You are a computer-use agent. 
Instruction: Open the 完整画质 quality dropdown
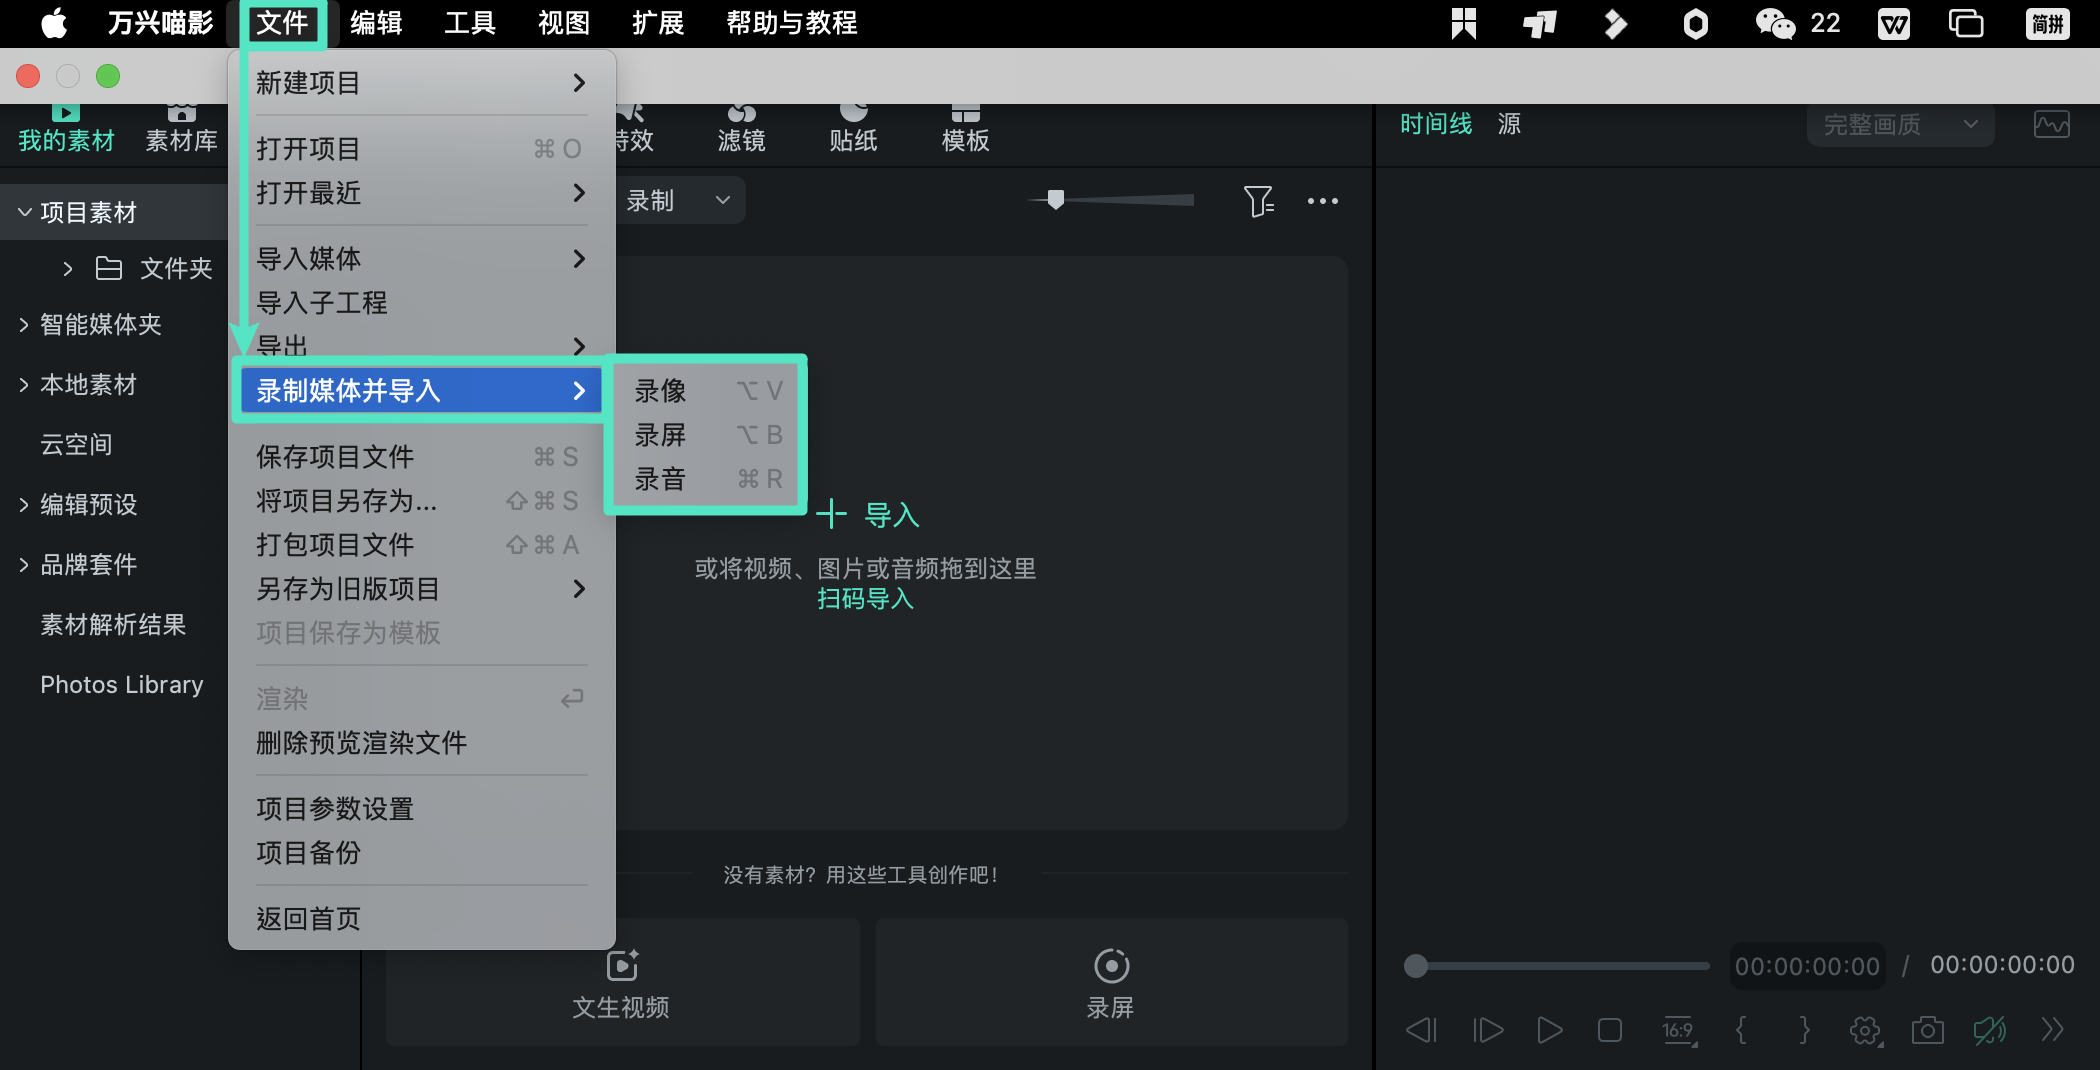(x=1900, y=125)
